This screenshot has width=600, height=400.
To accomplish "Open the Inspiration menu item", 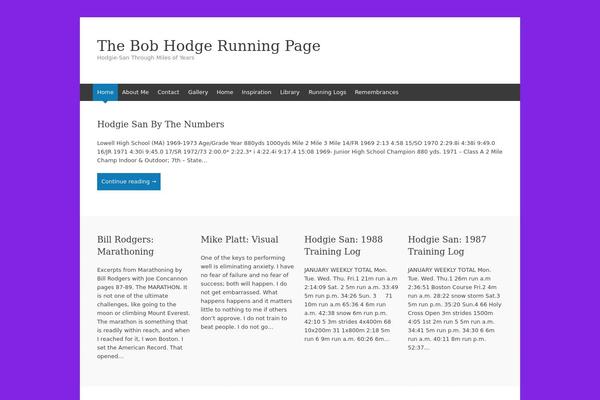I will click(256, 92).
